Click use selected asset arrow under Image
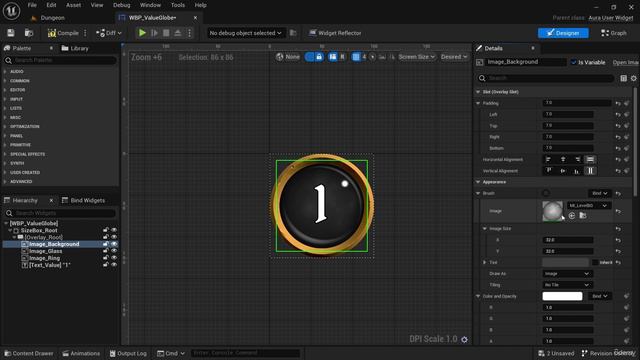 coord(572,216)
